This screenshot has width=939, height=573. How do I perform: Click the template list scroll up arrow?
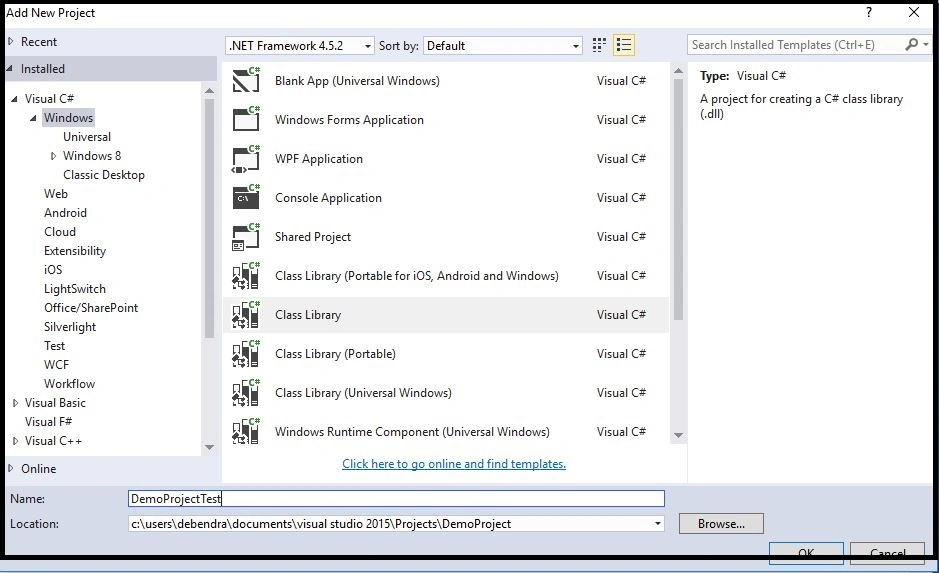(678, 71)
